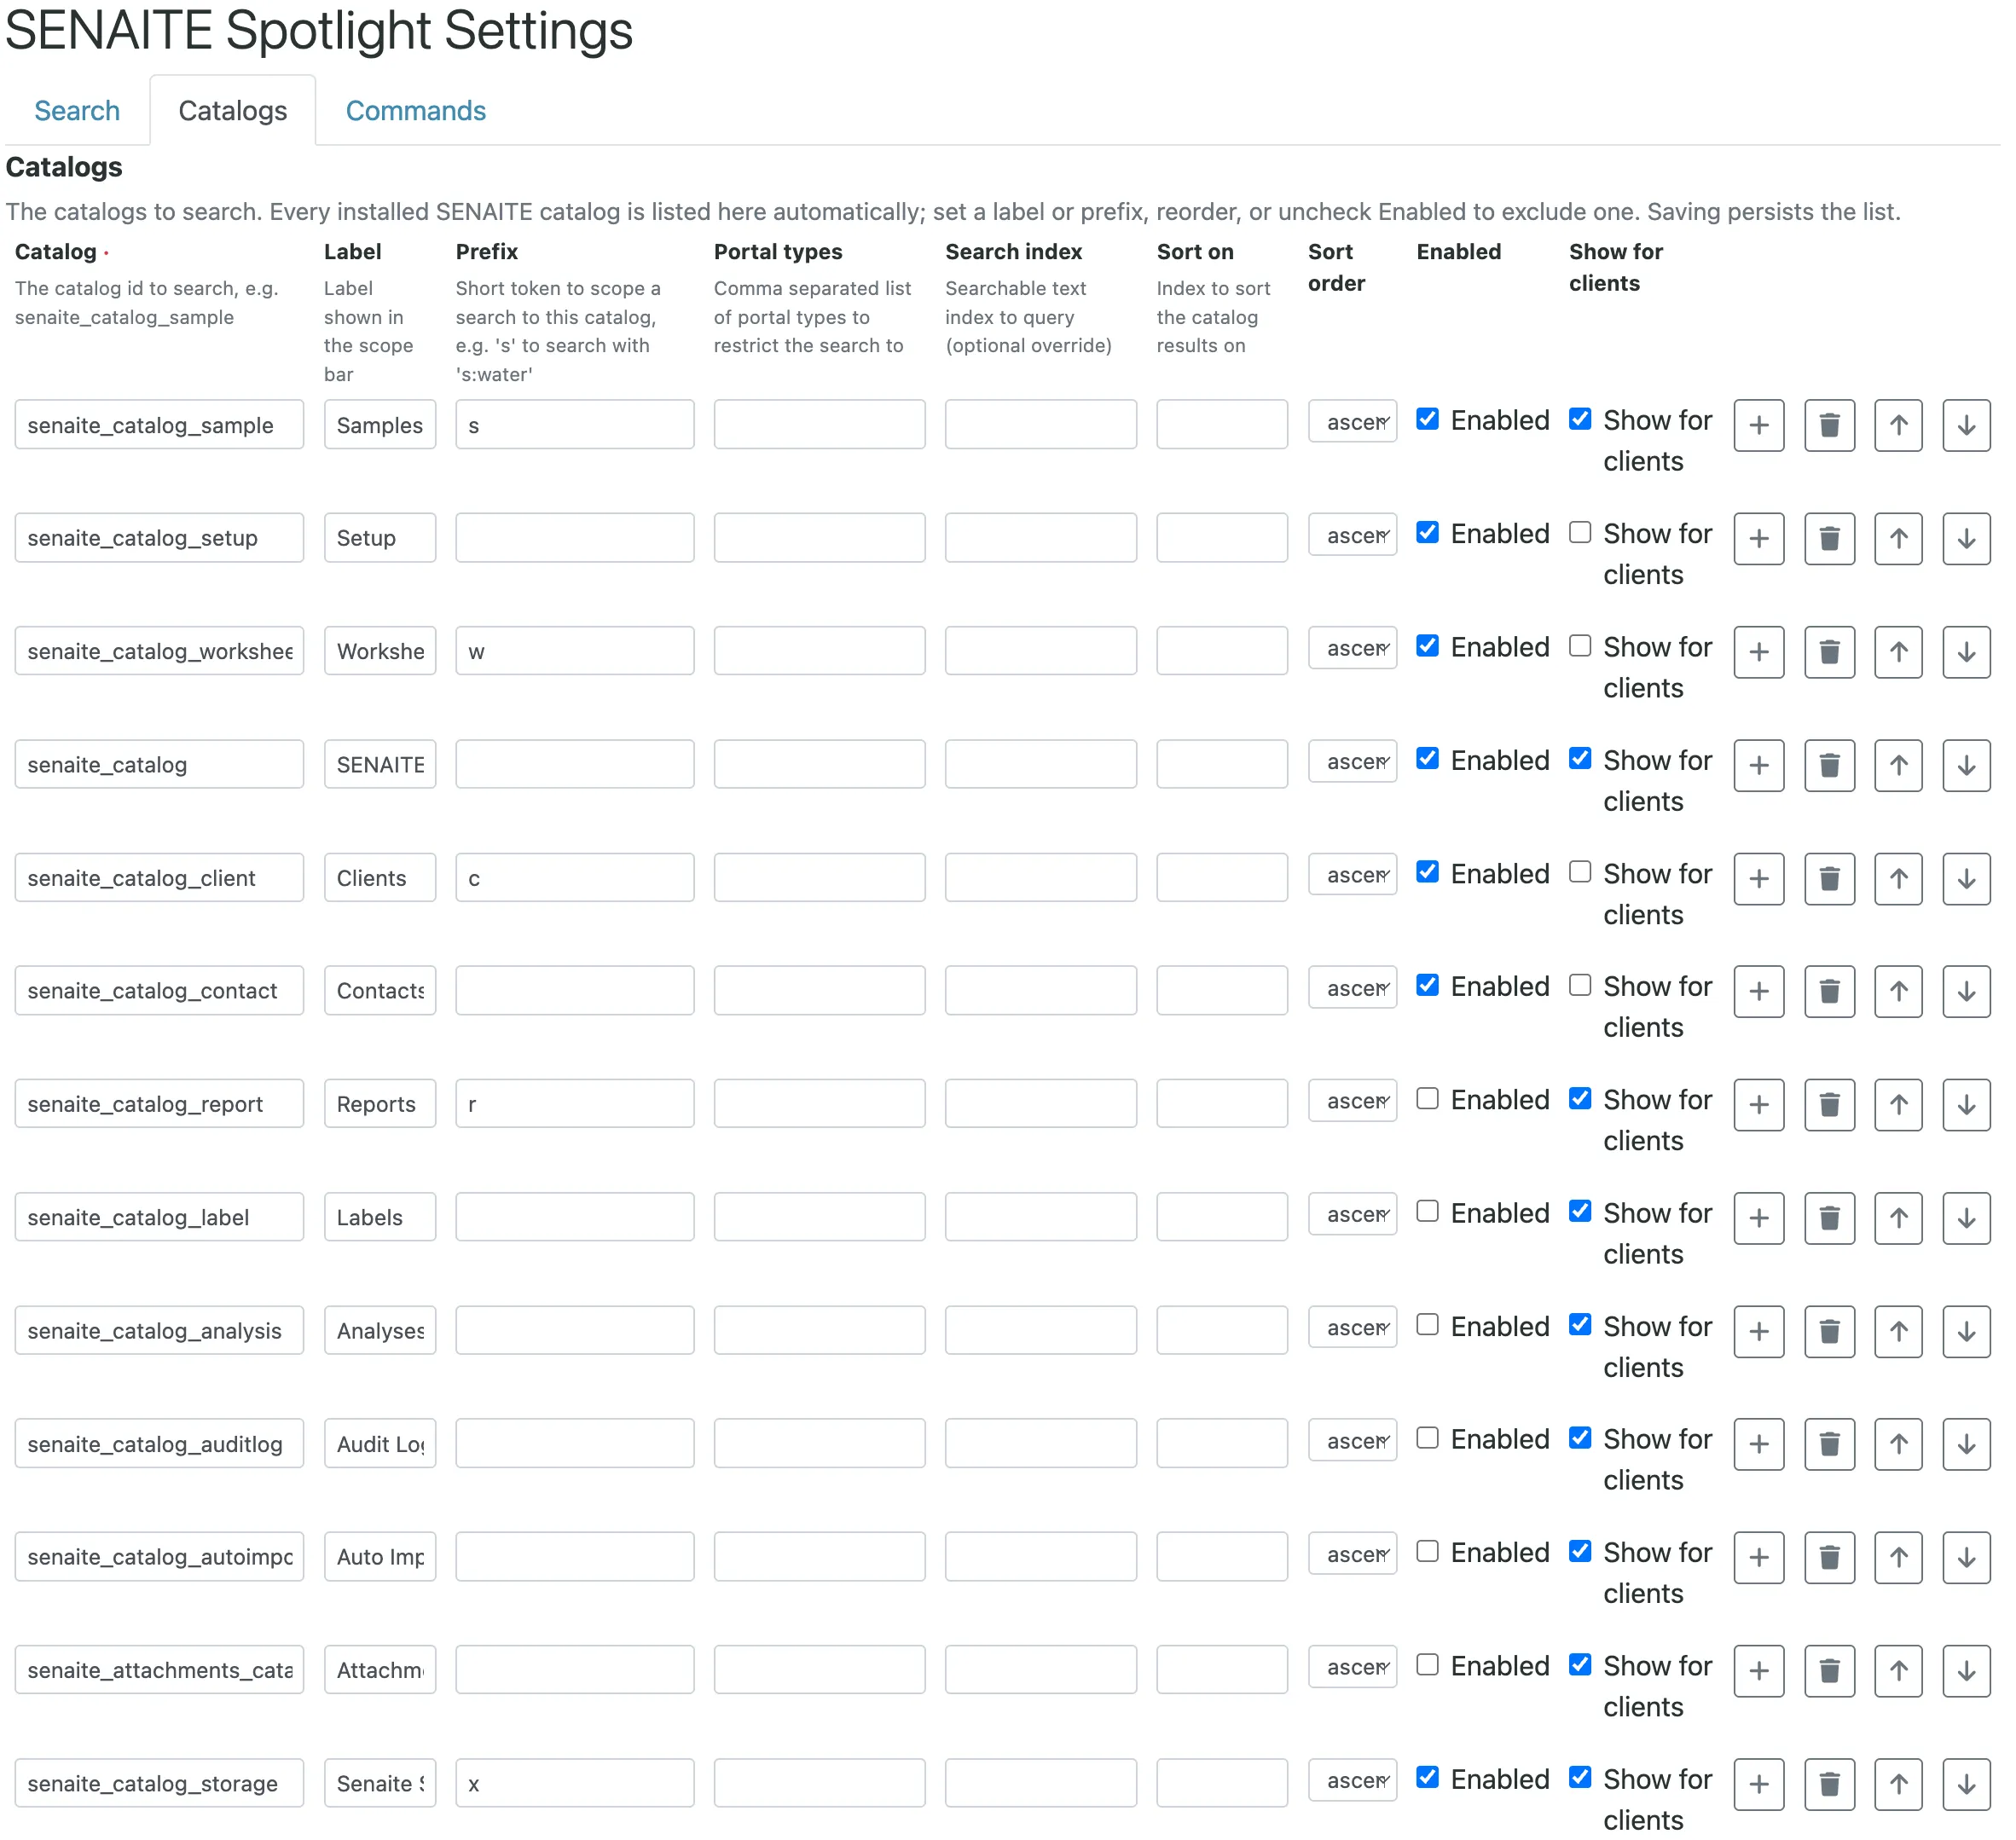Move senaite_catalog_sample row up
This screenshot has height=1840, width=2016.
coord(1898,425)
